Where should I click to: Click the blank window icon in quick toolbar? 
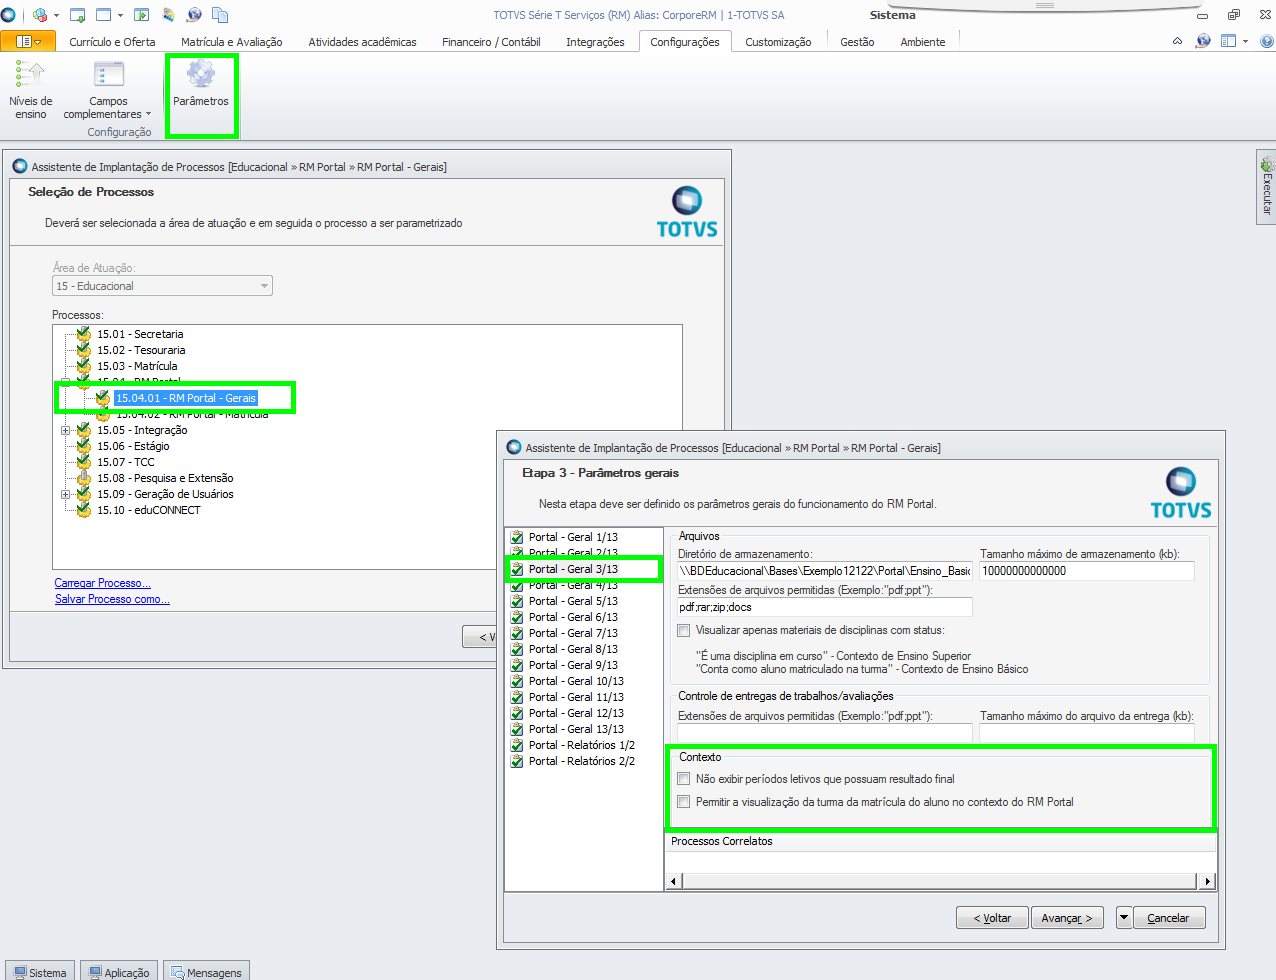tap(104, 15)
